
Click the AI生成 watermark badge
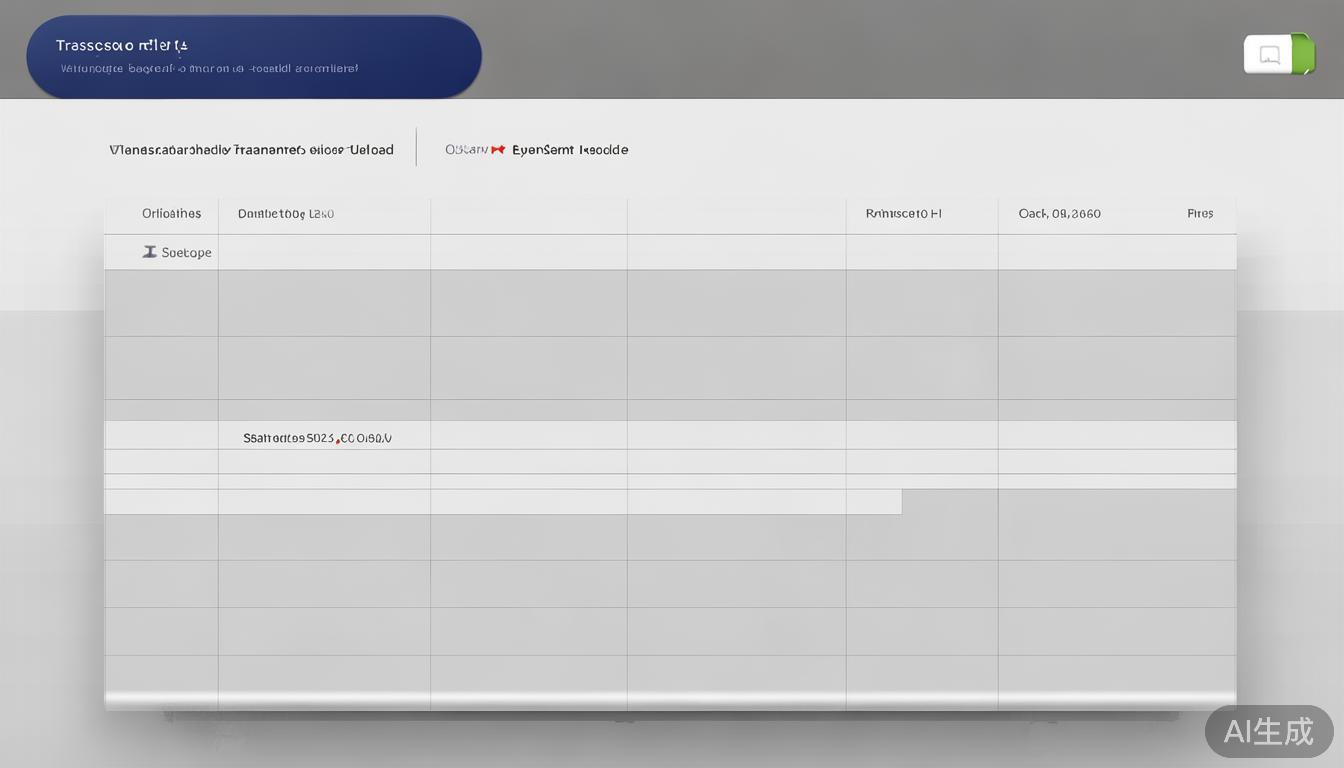[1269, 731]
